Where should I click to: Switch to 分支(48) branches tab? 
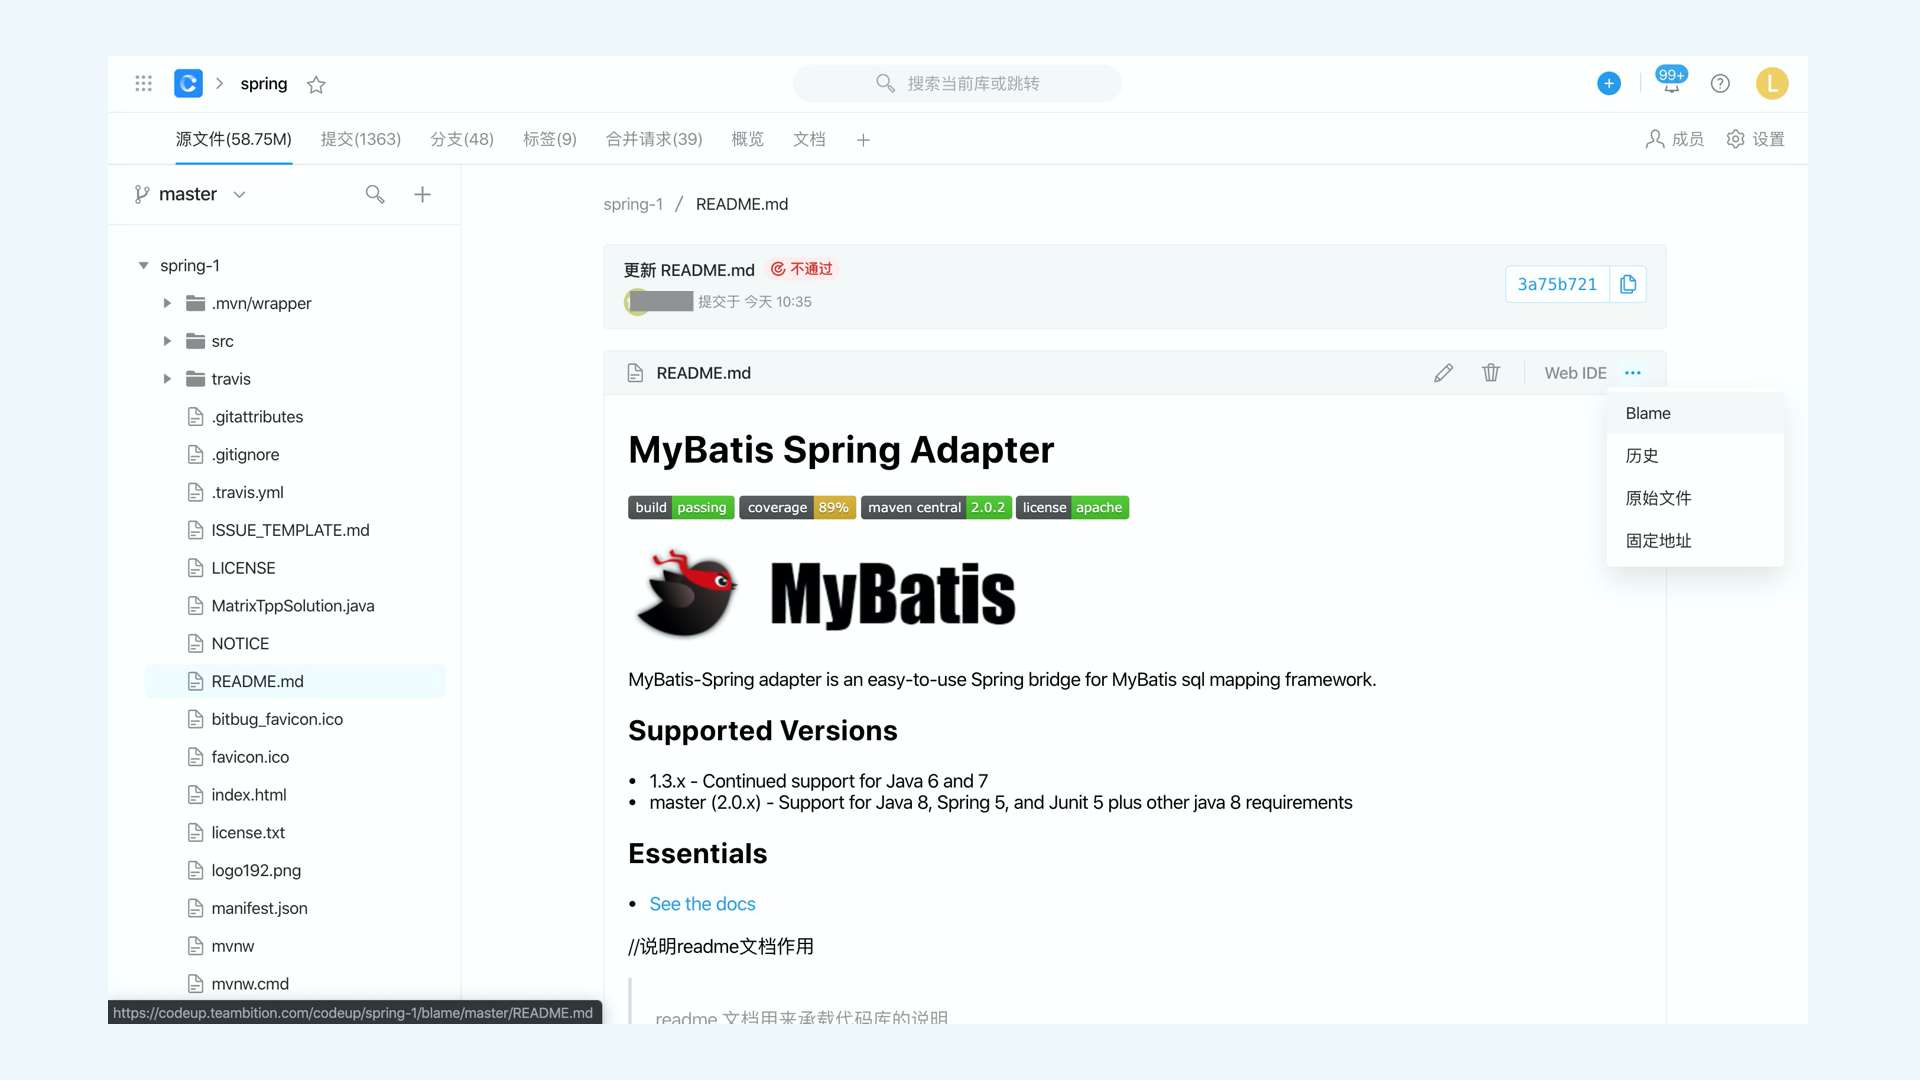[x=462, y=139]
